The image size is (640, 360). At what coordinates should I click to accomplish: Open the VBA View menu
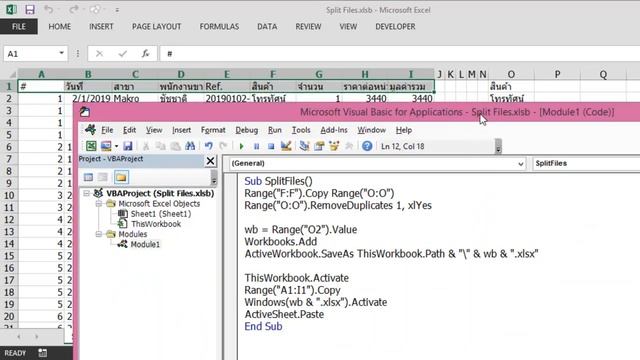(x=154, y=130)
